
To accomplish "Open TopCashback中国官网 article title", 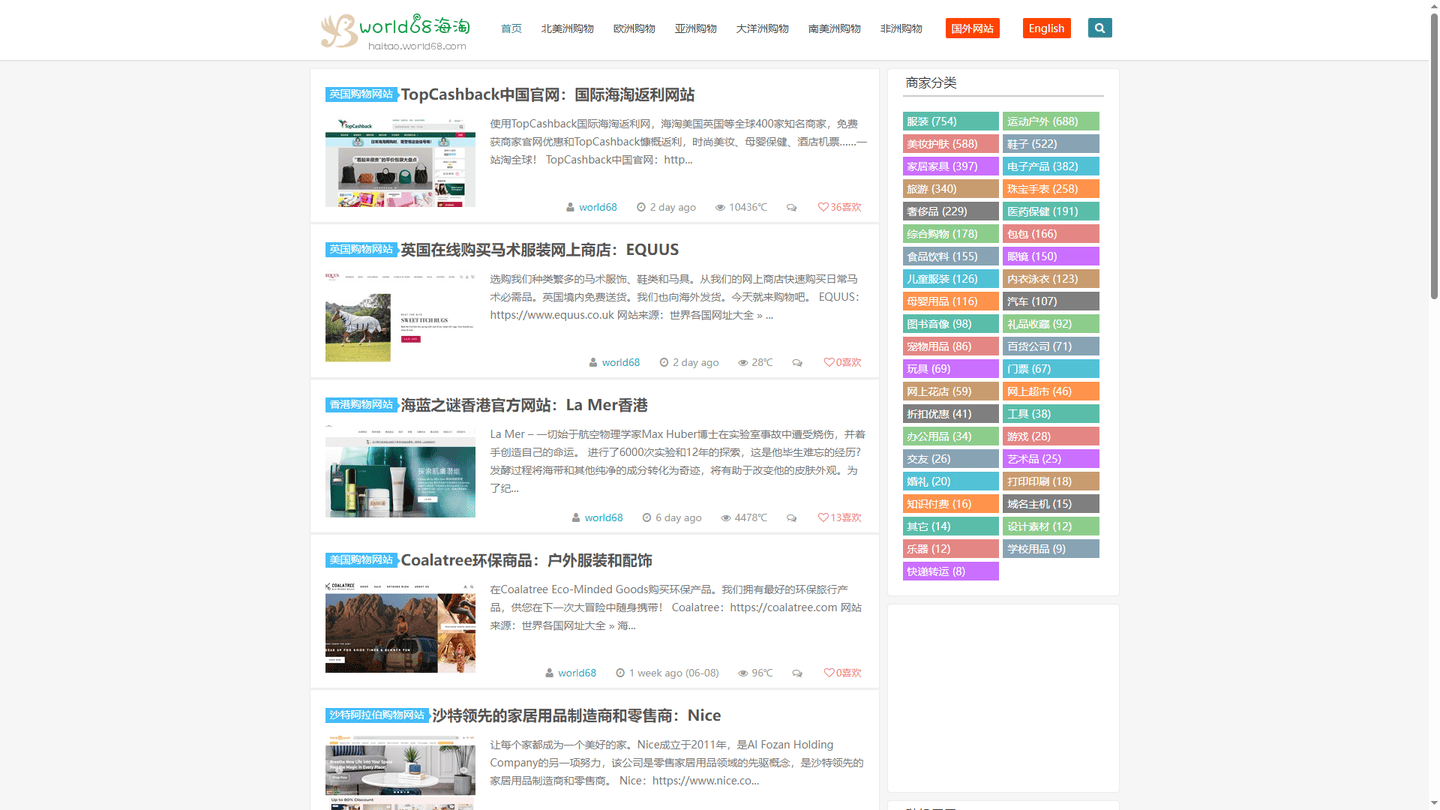I will tap(547, 94).
